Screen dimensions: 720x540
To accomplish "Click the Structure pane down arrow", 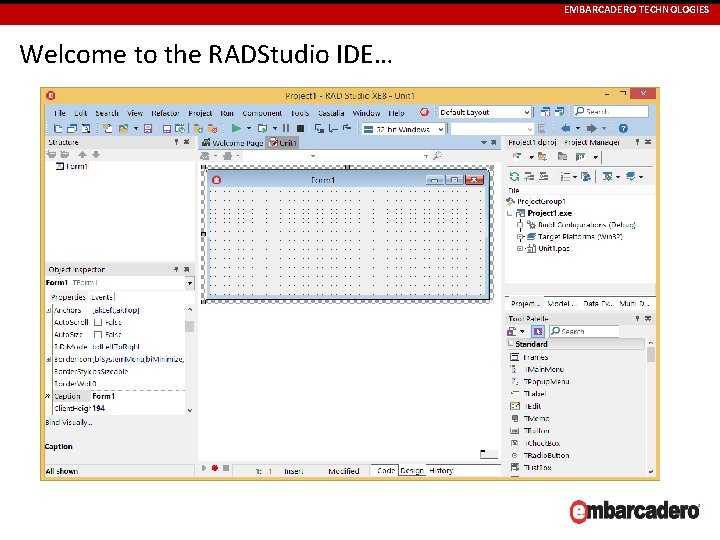I will [96, 155].
